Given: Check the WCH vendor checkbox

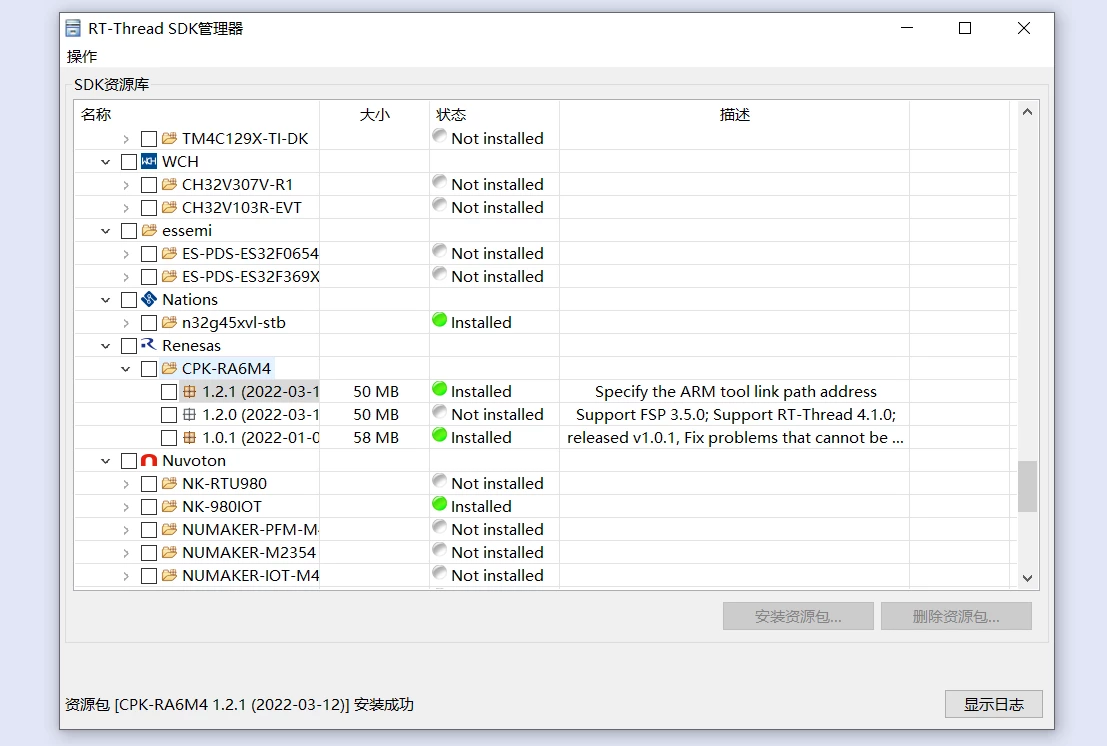Looking at the screenshot, I should point(128,162).
